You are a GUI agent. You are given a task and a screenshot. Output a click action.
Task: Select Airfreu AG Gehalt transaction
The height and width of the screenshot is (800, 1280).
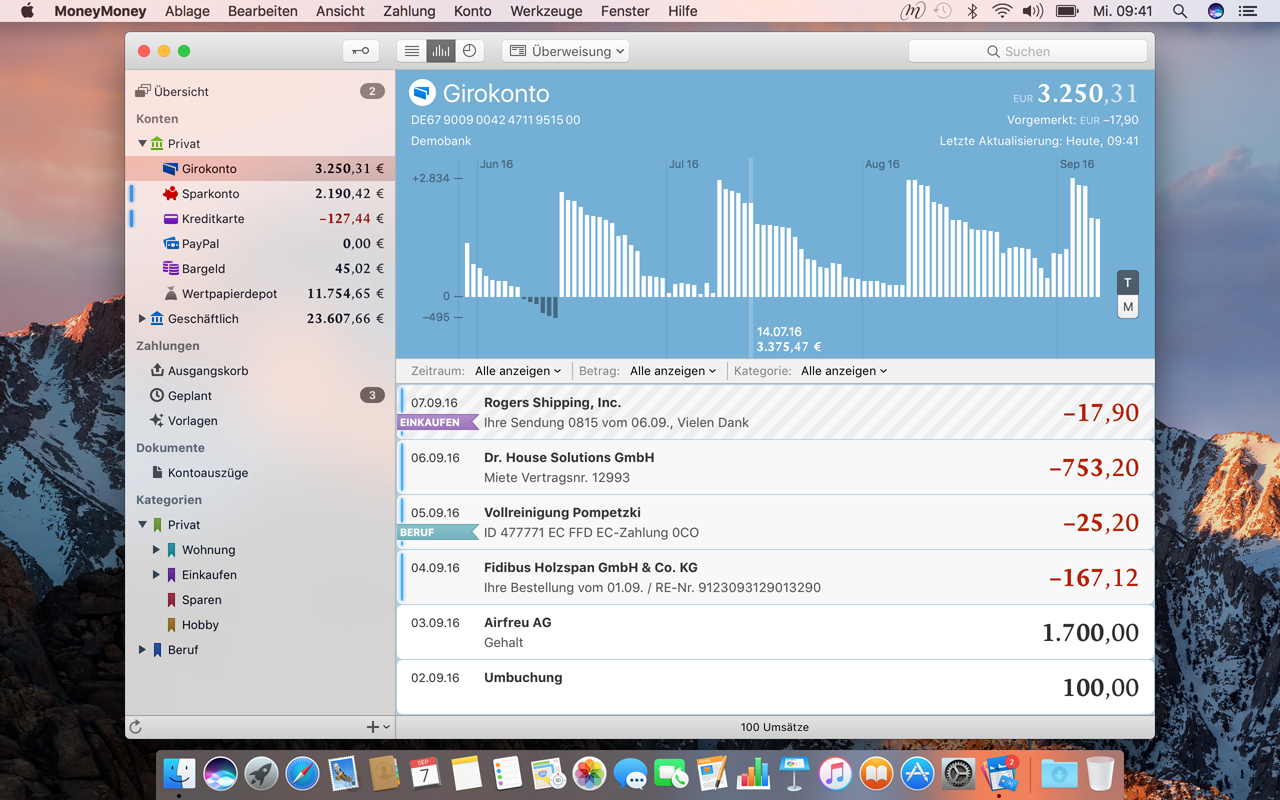coord(775,632)
